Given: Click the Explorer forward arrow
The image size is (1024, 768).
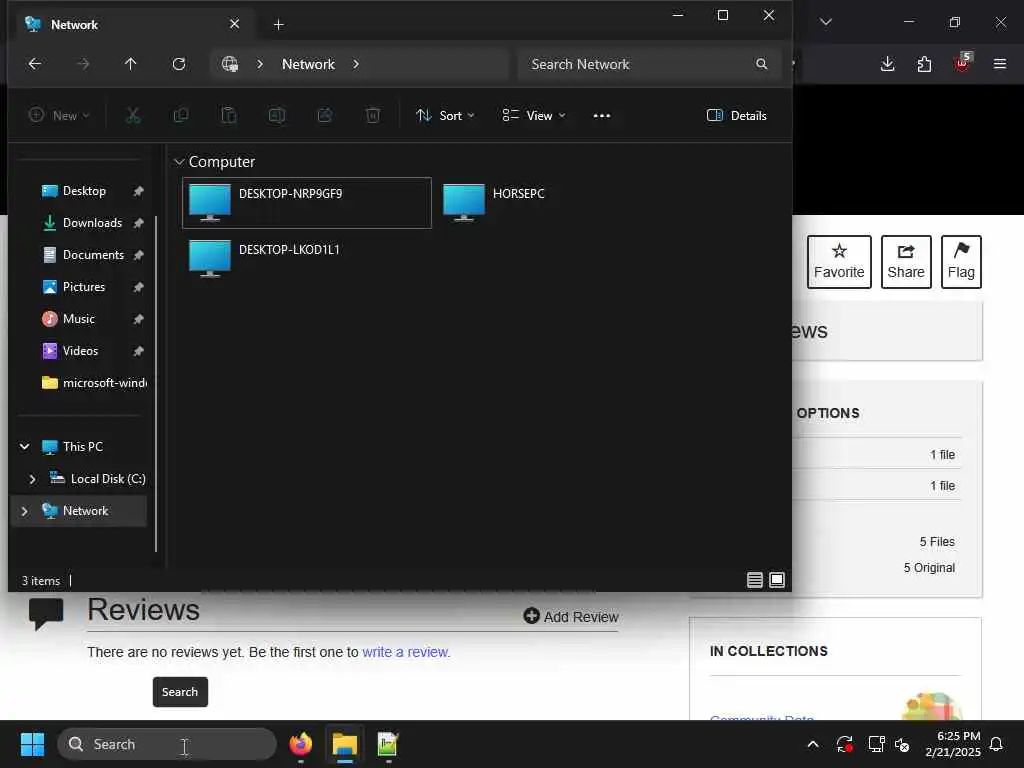Looking at the screenshot, I should tap(83, 64).
